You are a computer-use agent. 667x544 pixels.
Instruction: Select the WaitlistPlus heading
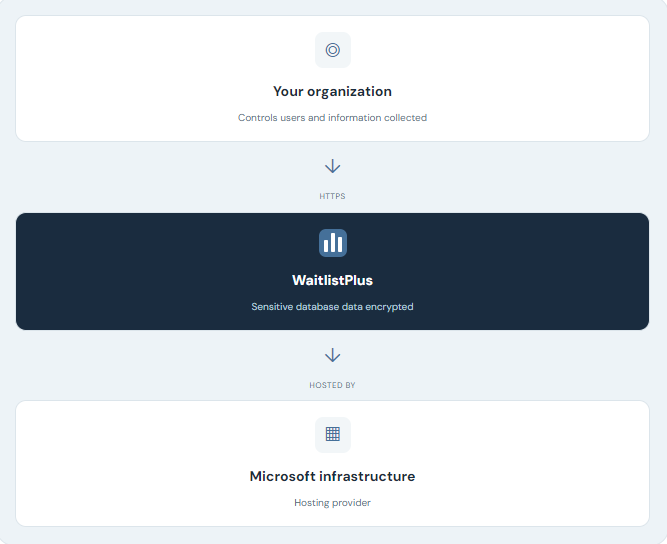pos(332,280)
